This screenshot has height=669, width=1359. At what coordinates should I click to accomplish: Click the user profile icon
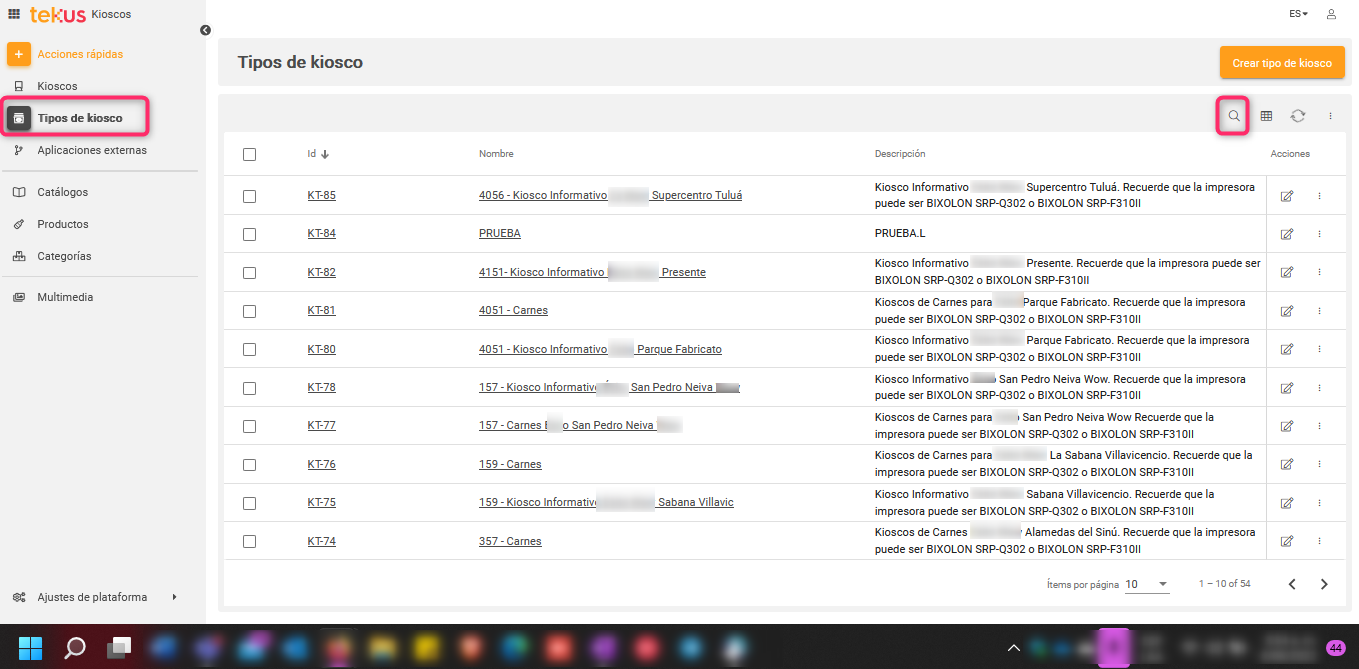(x=1331, y=14)
